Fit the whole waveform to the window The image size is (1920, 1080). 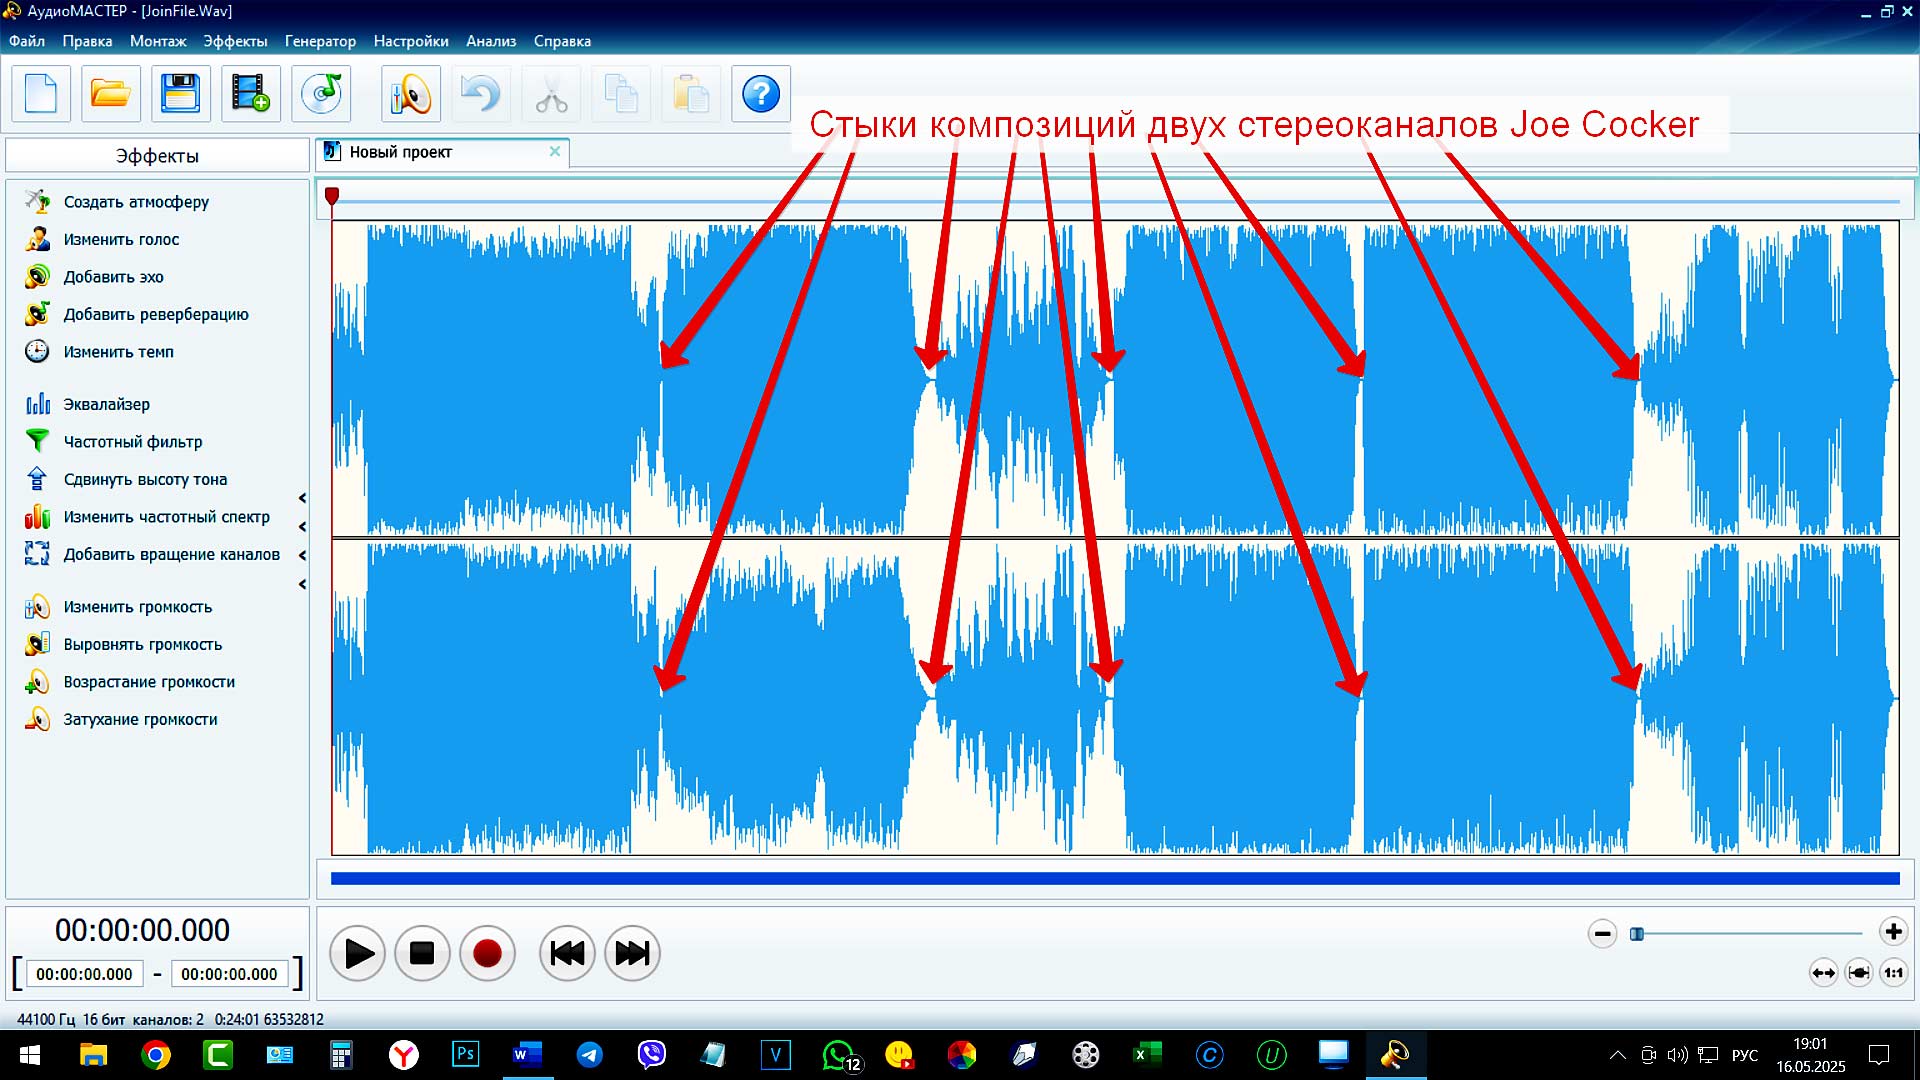point(1823,972)
